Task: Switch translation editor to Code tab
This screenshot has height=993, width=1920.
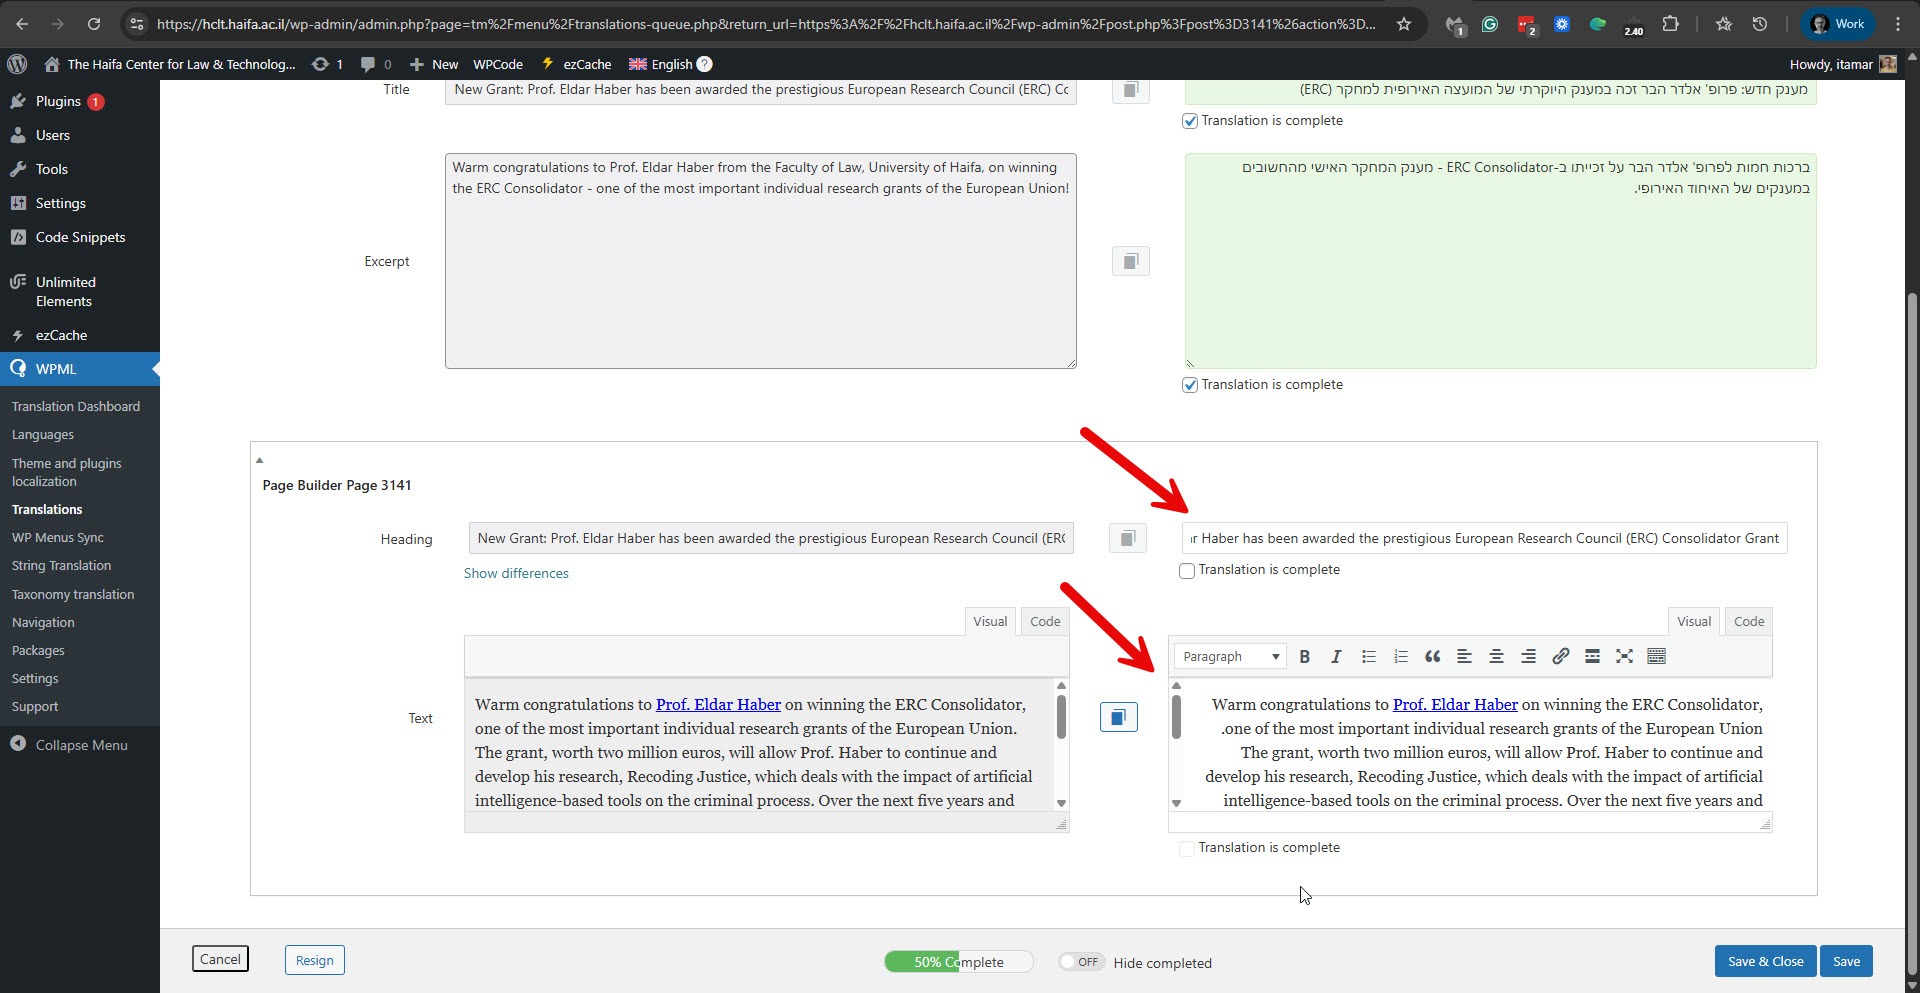Action: click(x=1748, y=621)
